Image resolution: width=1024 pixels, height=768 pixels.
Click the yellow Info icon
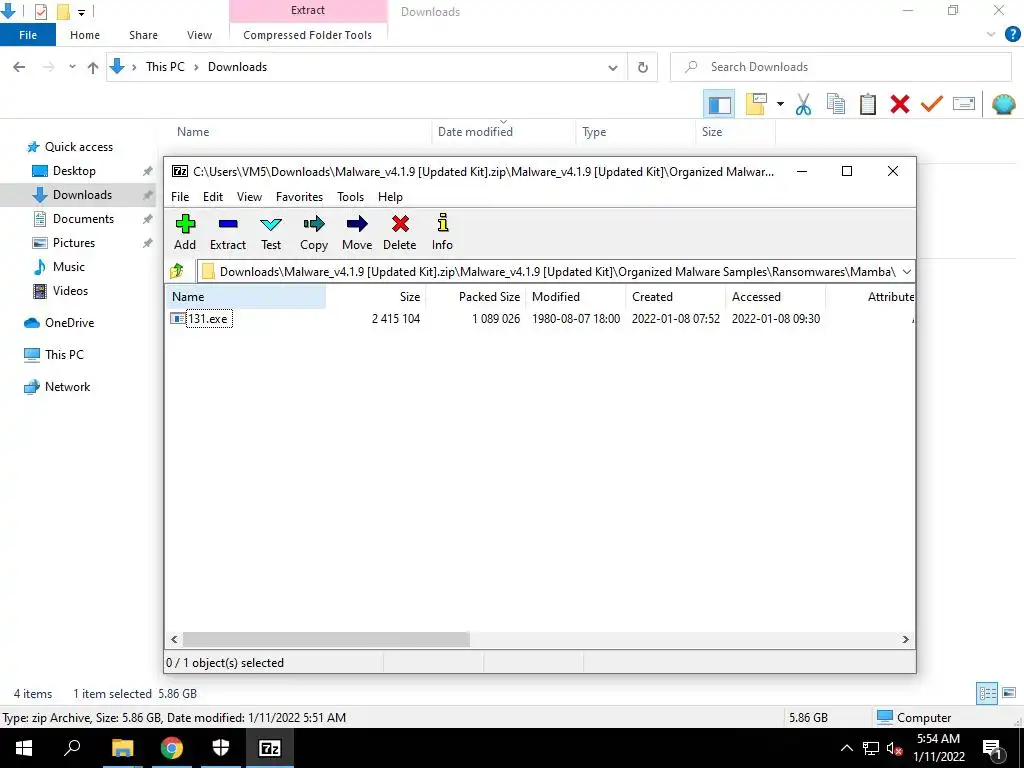(x=443, y=223)
